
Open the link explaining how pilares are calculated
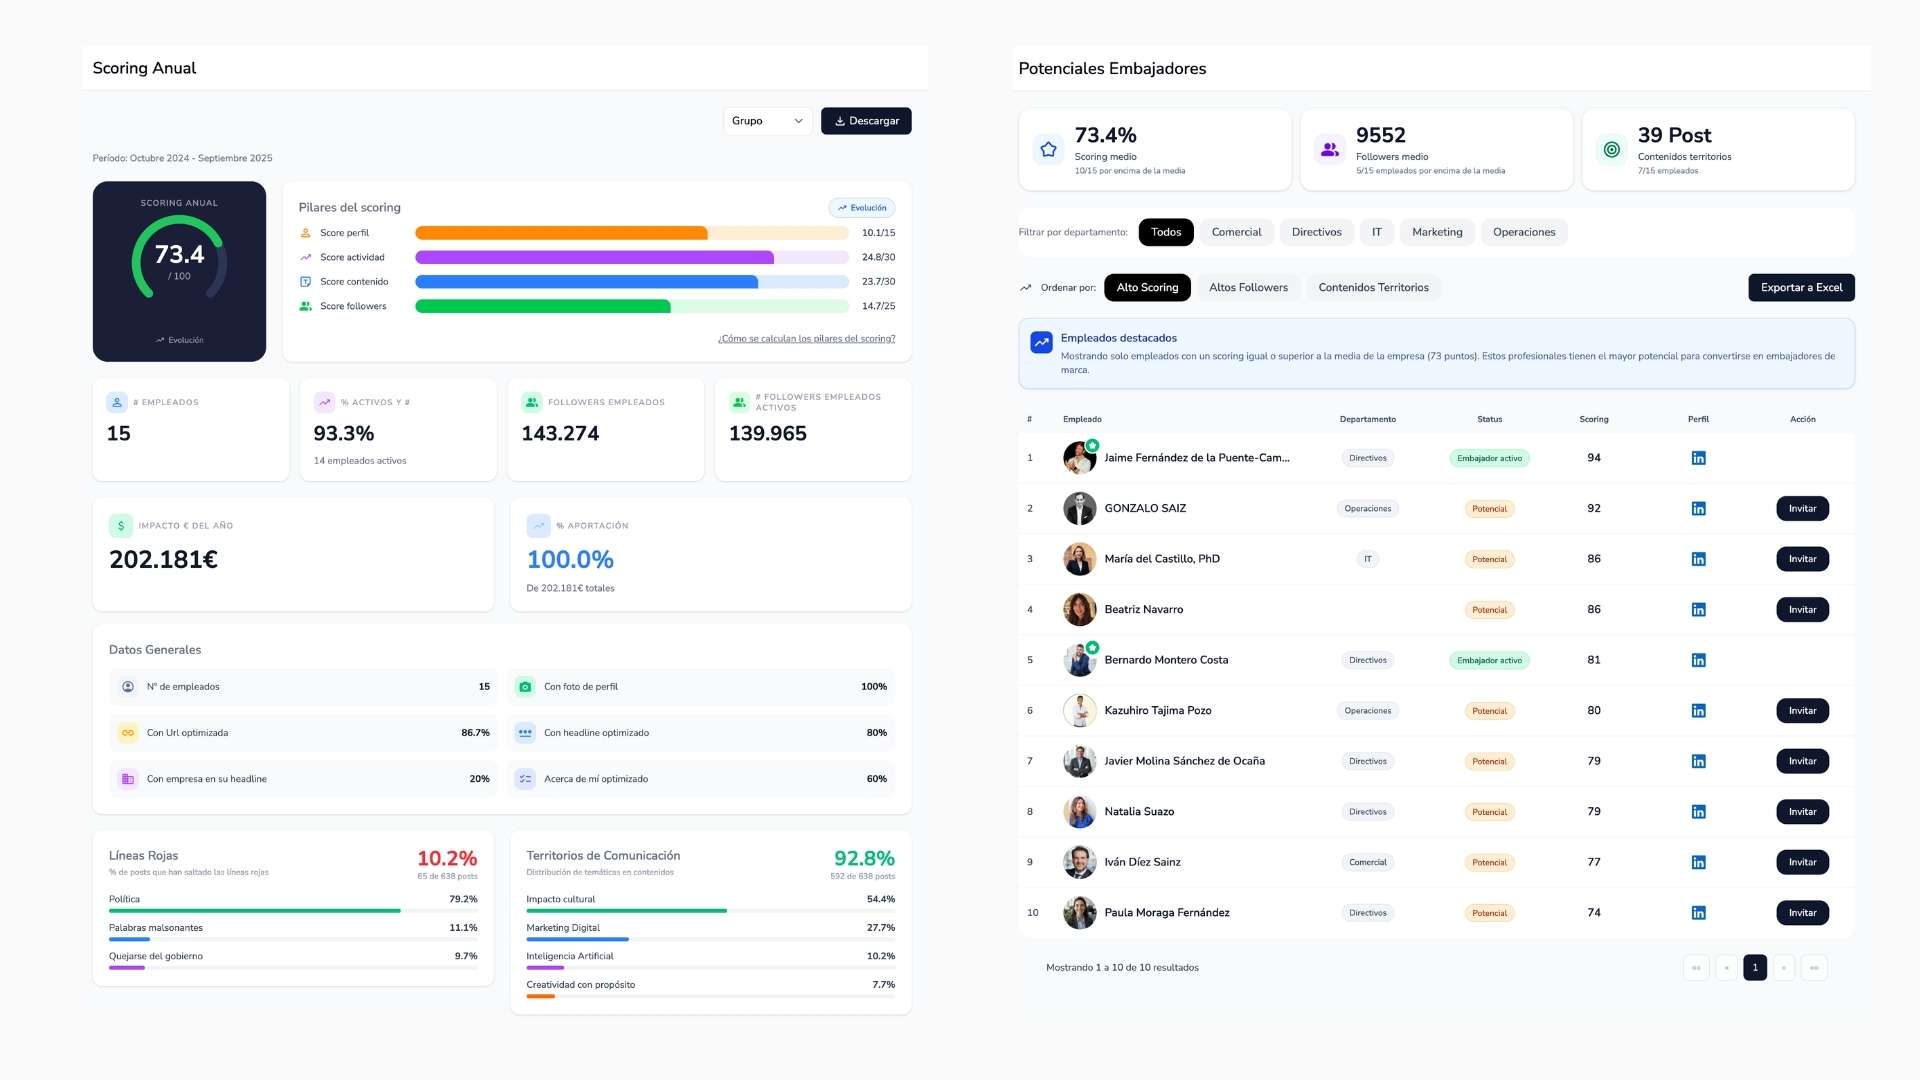806,339
